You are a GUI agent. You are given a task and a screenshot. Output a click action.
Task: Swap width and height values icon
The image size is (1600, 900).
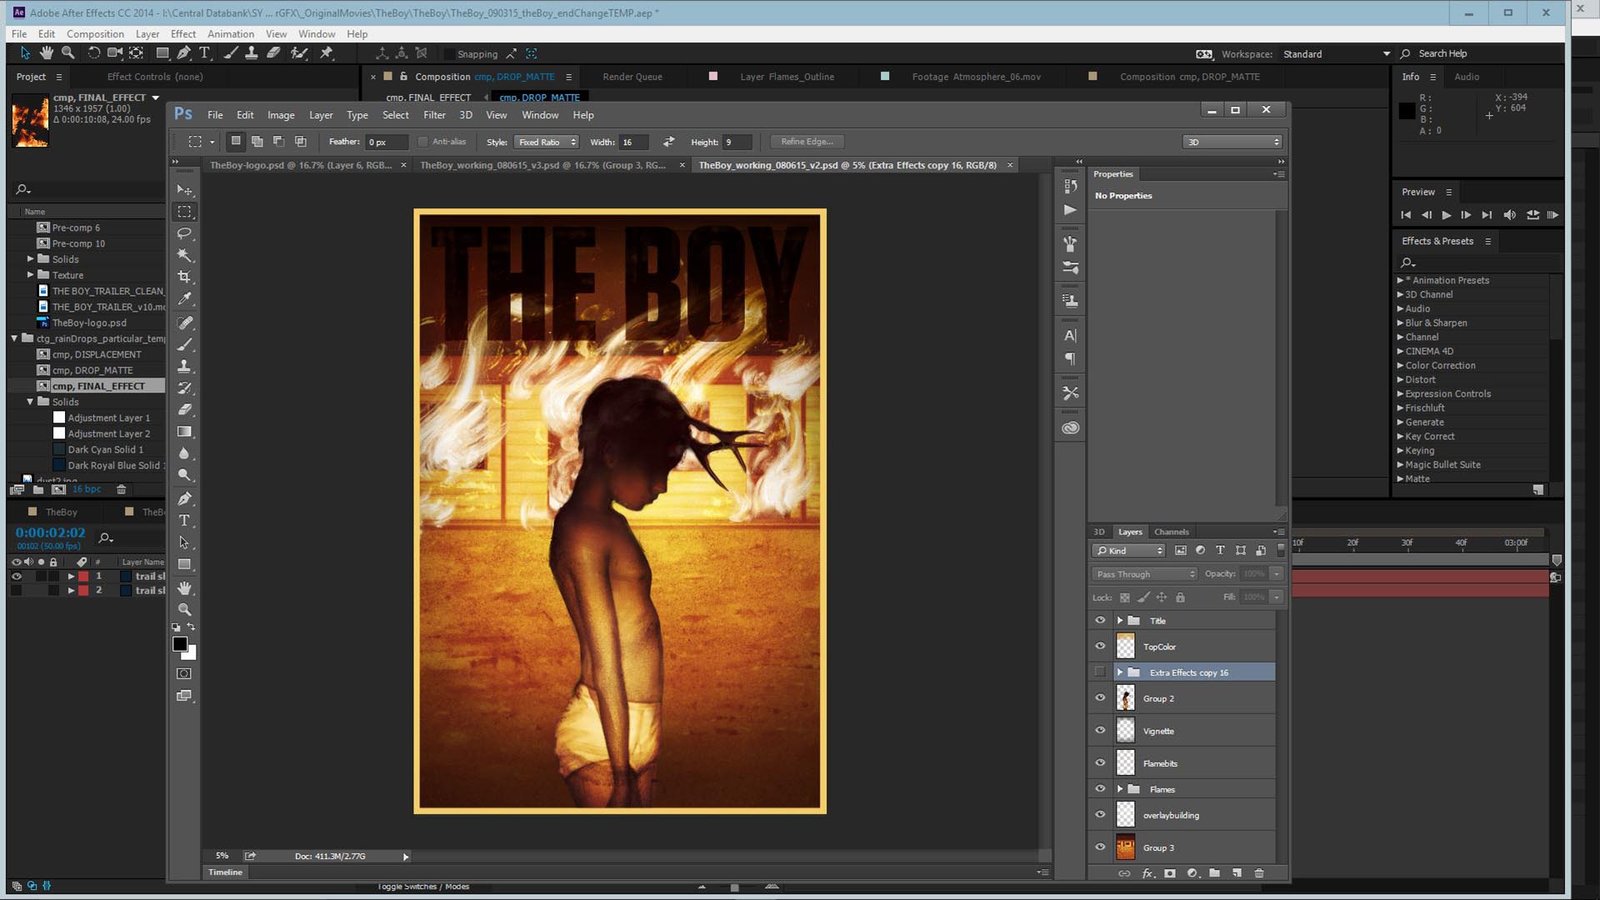(x=668, y=142)
